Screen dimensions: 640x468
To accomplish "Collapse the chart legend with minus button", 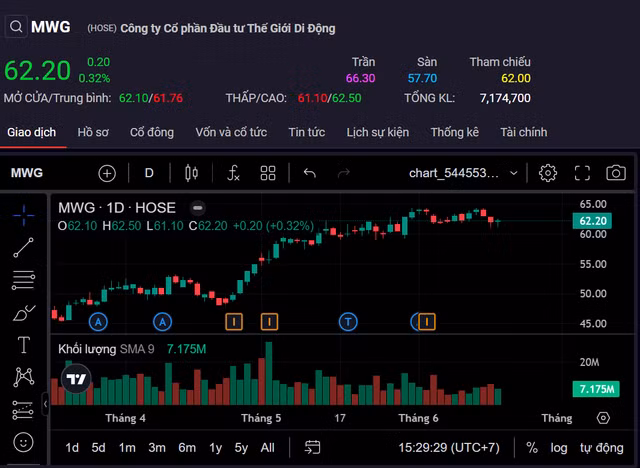I will [198, 208].
